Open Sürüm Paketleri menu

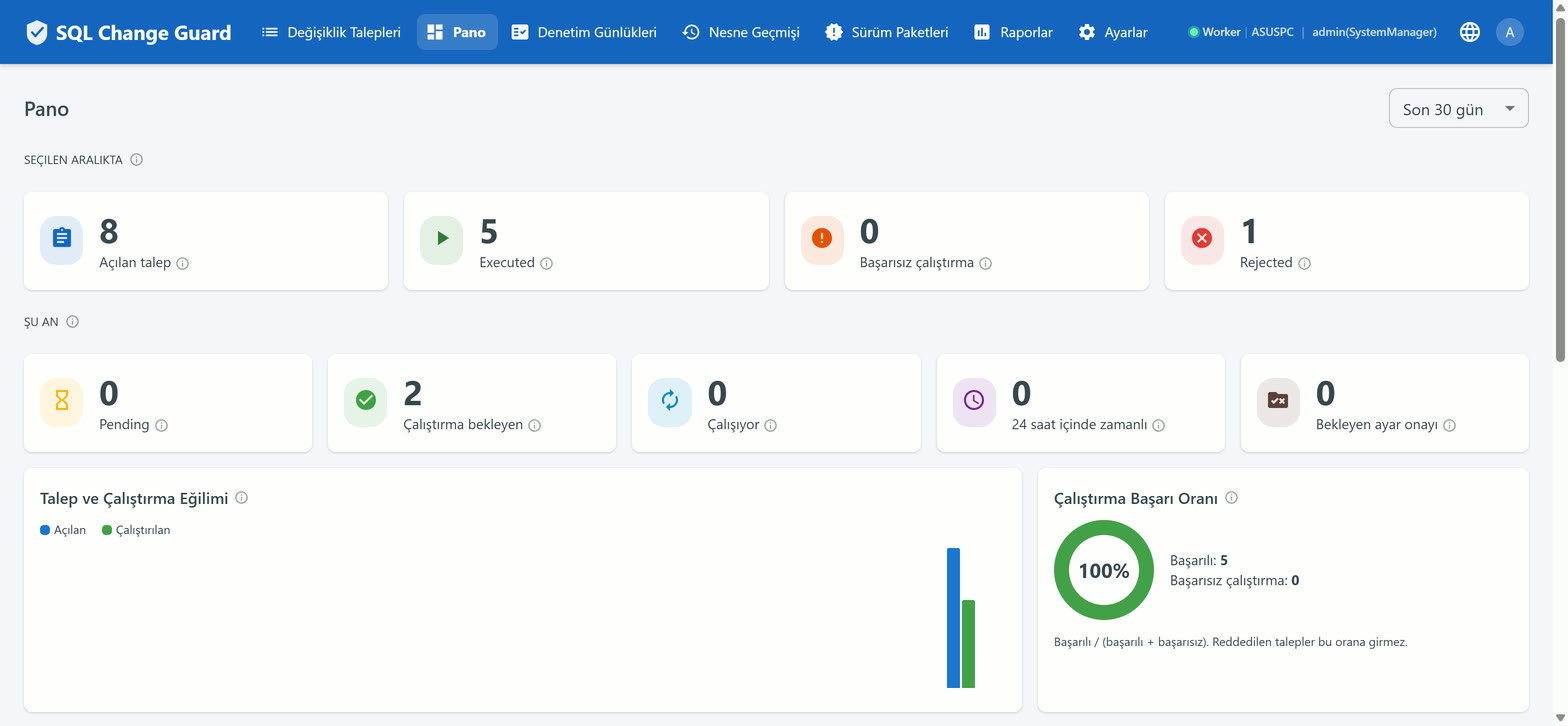coord(887,32)
